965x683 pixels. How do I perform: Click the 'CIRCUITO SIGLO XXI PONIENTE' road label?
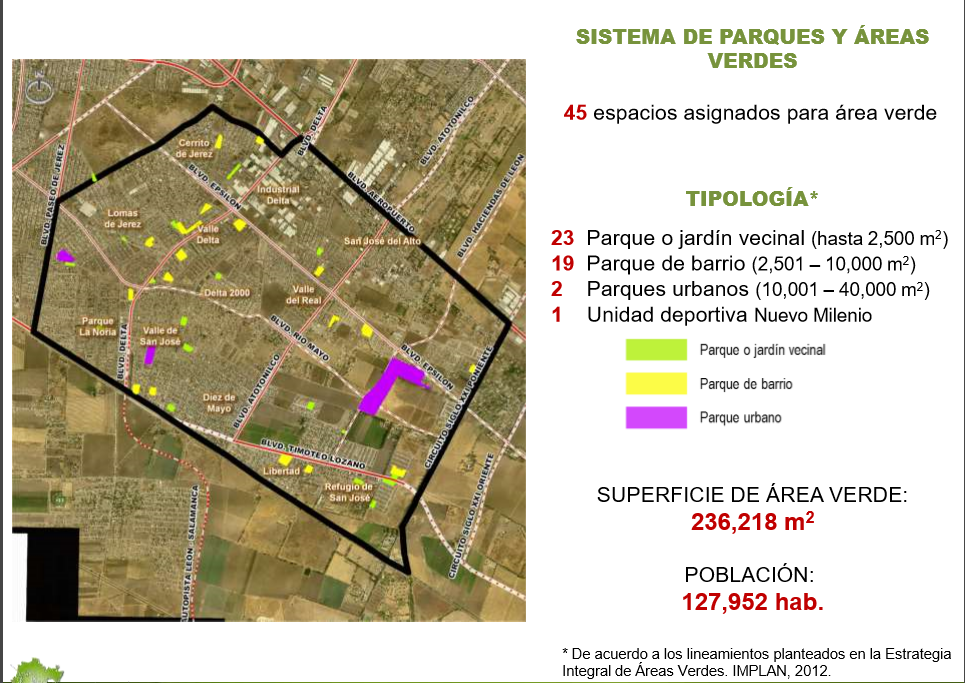click(459, 406)
